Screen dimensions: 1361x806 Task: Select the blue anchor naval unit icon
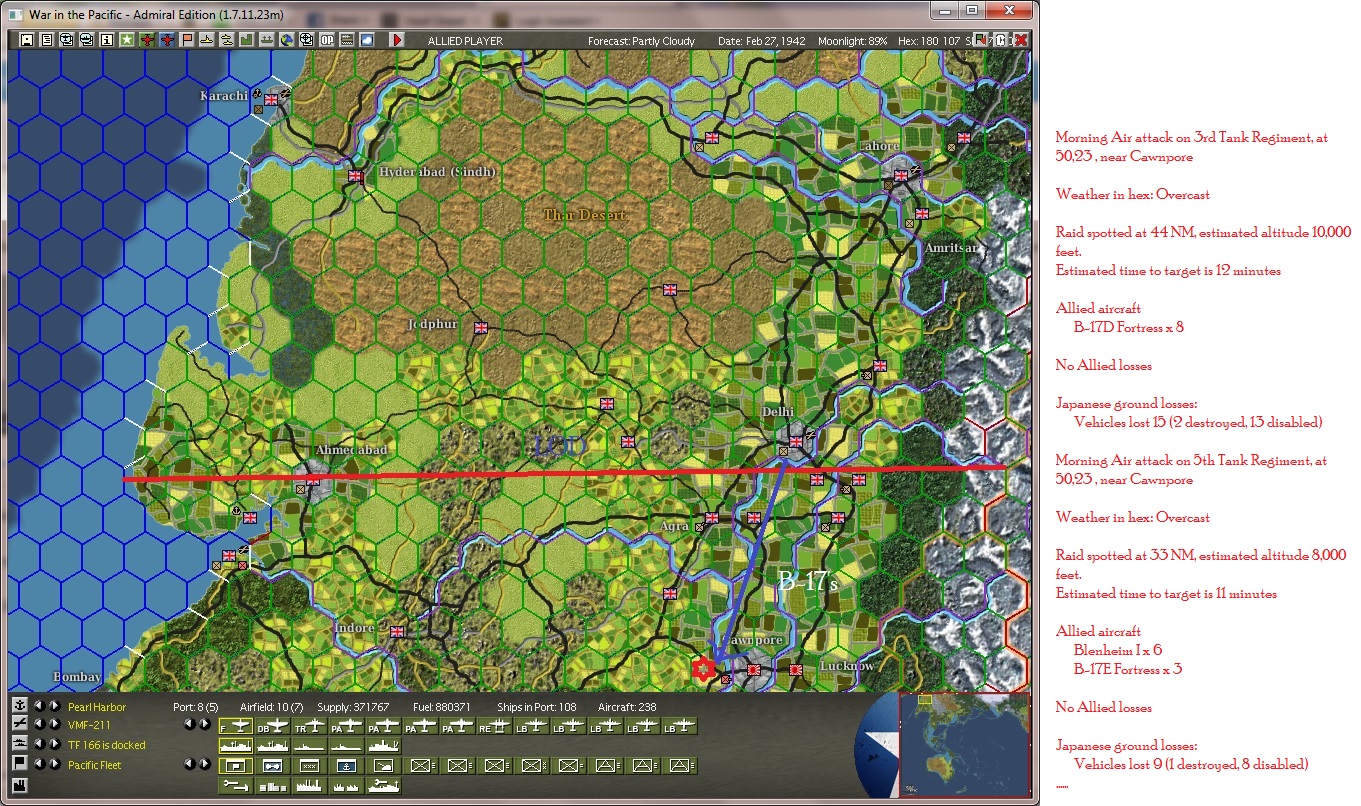pyautogui.click(x=347, y=766)
